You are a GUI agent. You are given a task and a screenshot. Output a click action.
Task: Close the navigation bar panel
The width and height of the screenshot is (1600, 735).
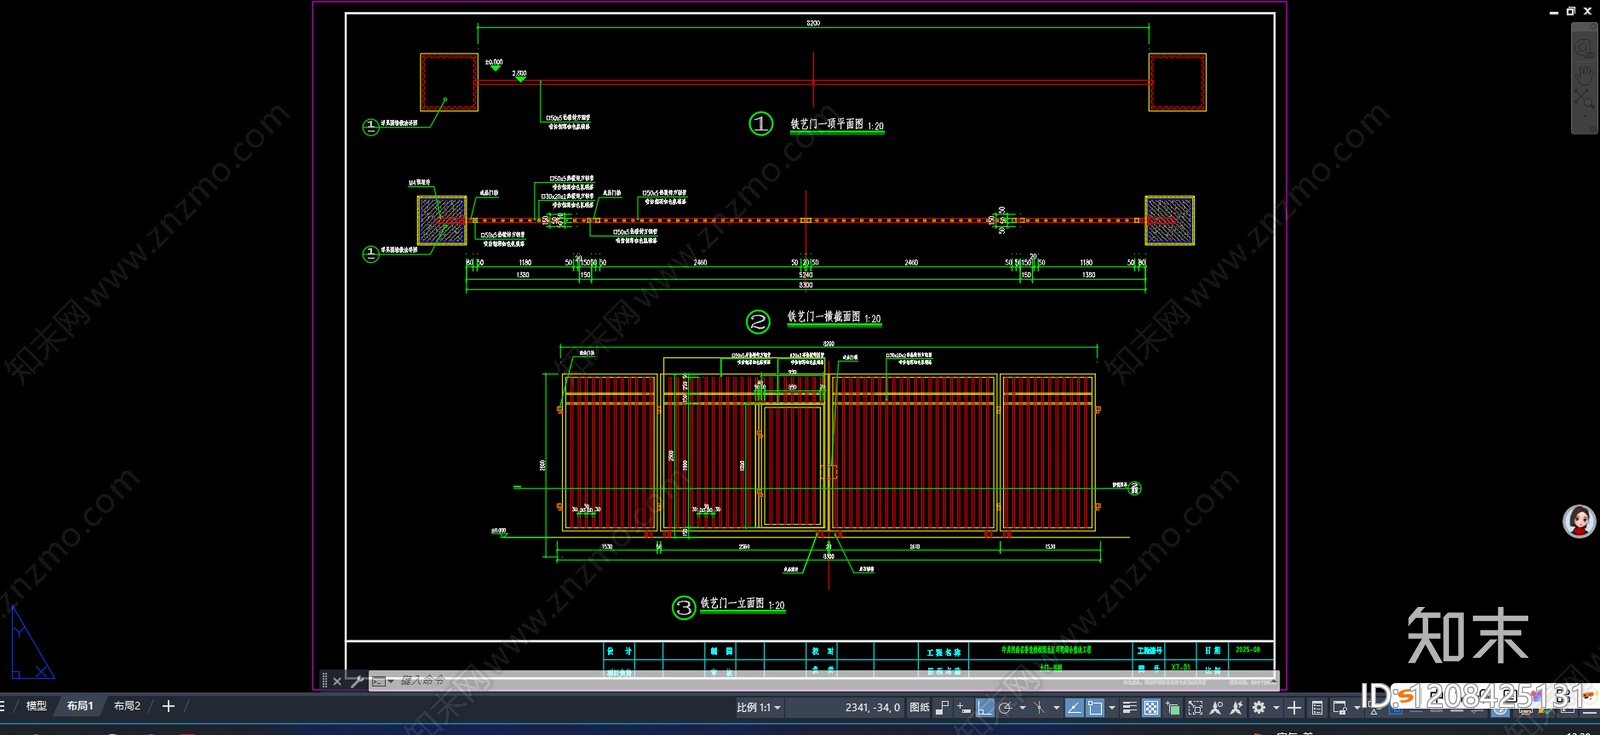click(x=1593, y=26)
